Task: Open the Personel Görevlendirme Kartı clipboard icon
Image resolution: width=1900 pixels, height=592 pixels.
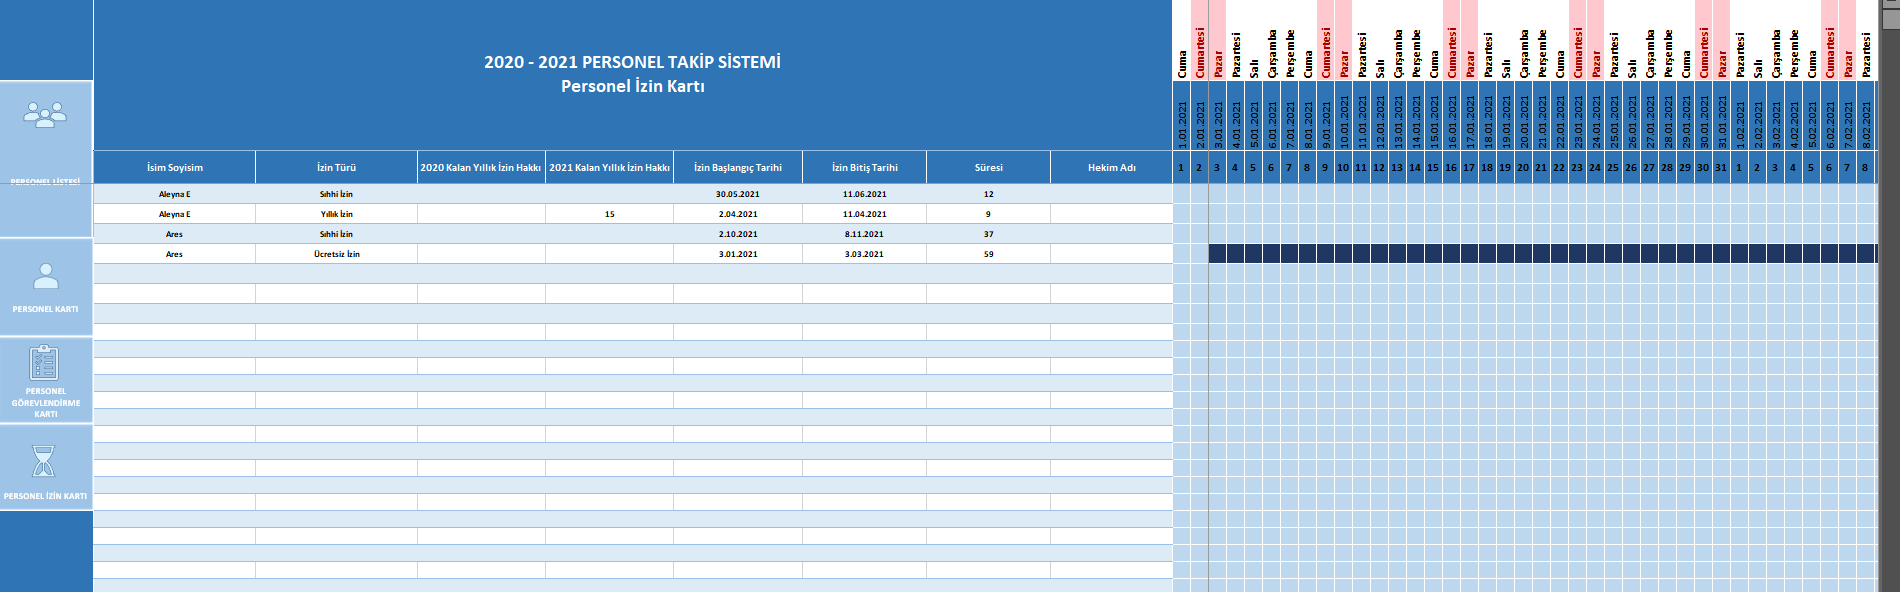Action: point(45,362)
